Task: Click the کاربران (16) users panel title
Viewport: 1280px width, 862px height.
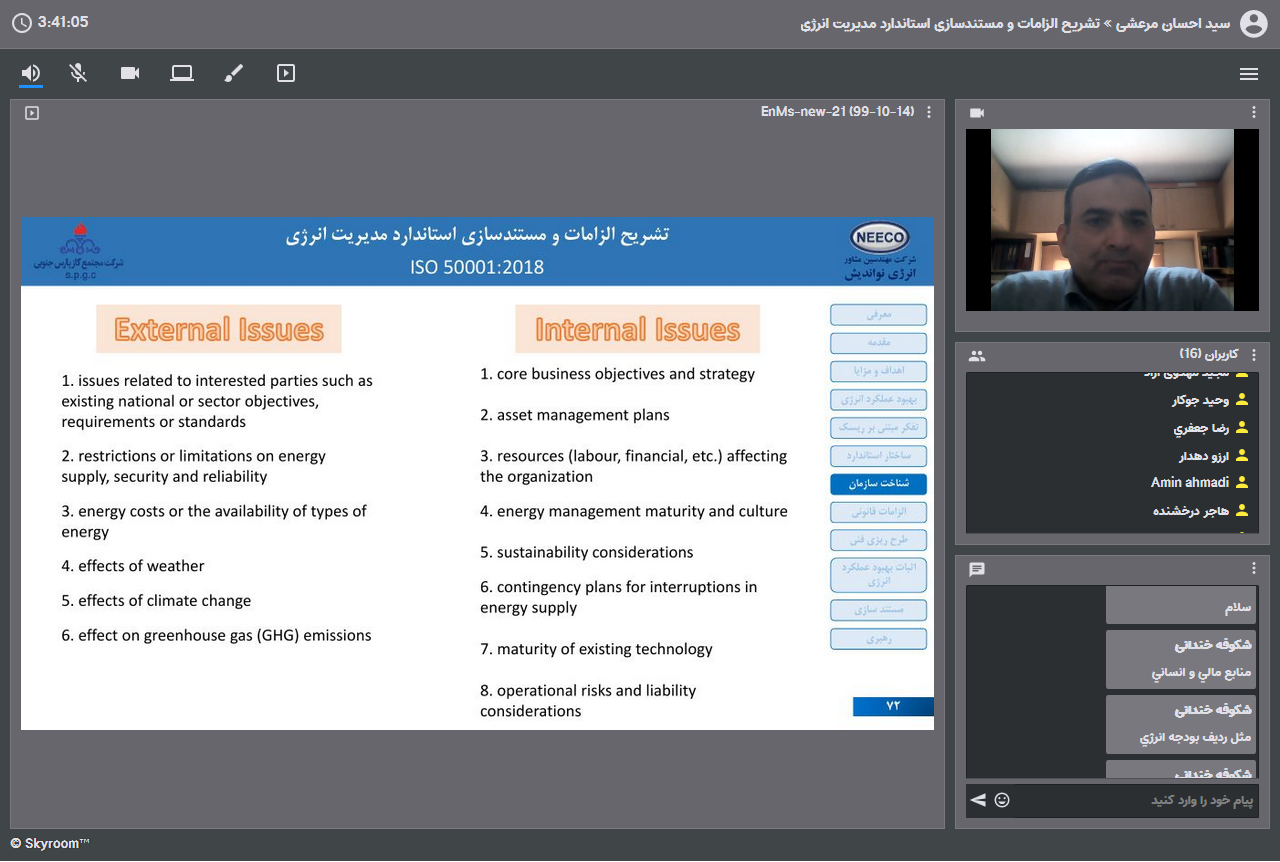Action: point(1210,355)
